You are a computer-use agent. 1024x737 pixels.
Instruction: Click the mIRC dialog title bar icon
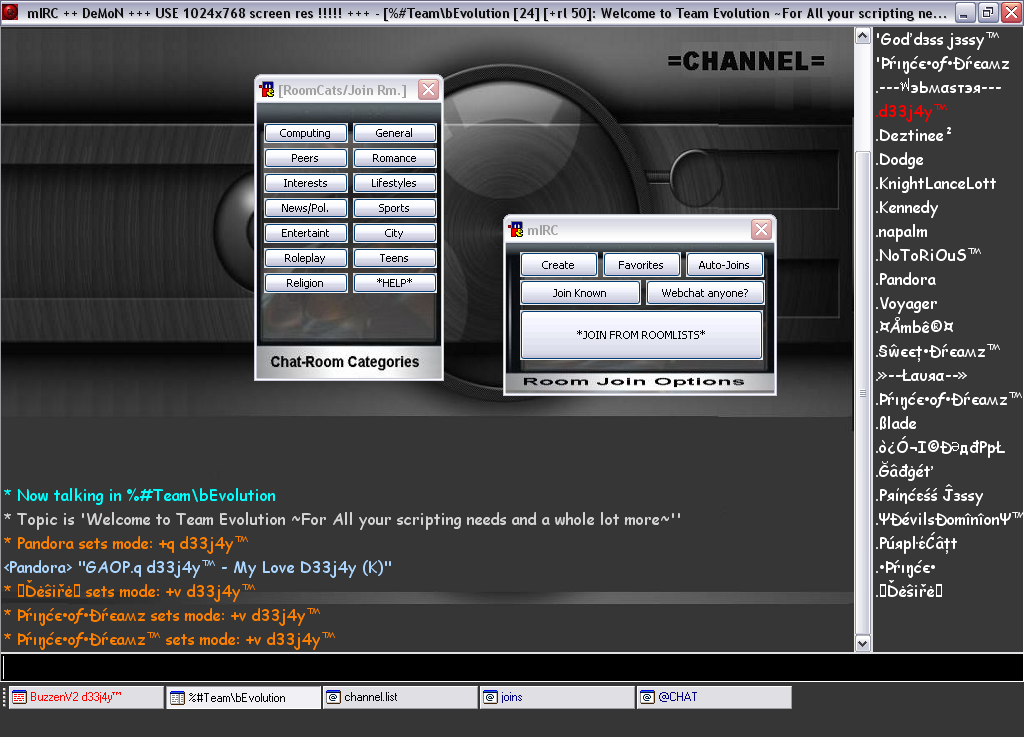pos(517,230)
